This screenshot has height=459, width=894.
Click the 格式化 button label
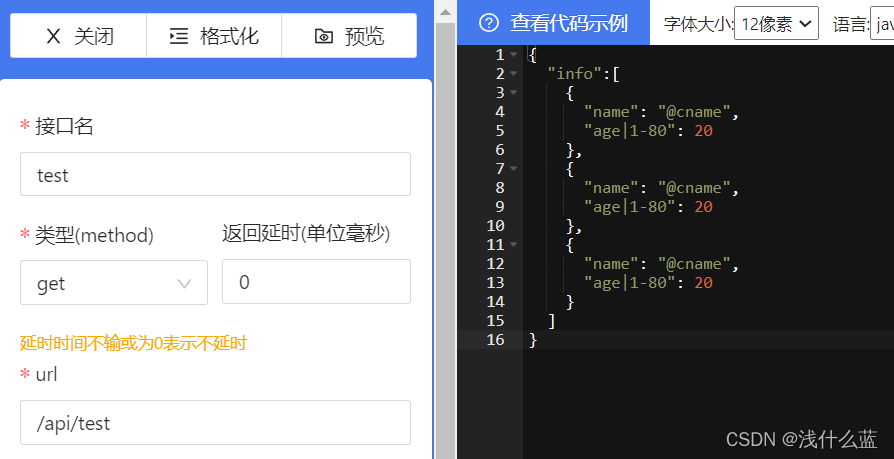[229, 36]
